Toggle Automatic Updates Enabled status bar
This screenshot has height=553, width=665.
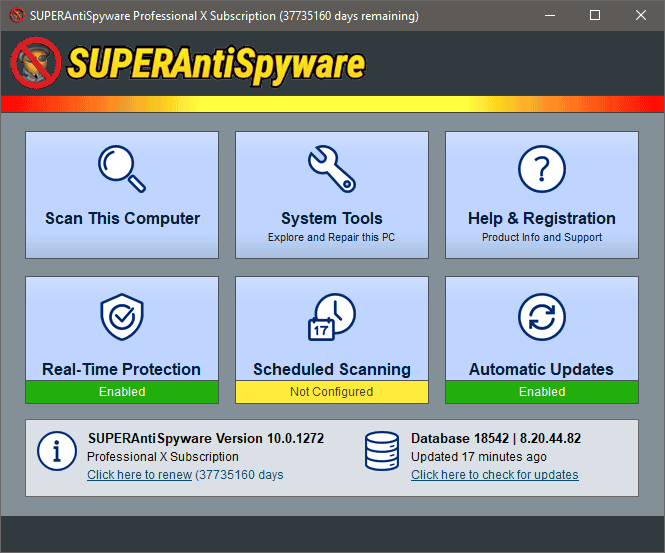click(x=542, y=391)
